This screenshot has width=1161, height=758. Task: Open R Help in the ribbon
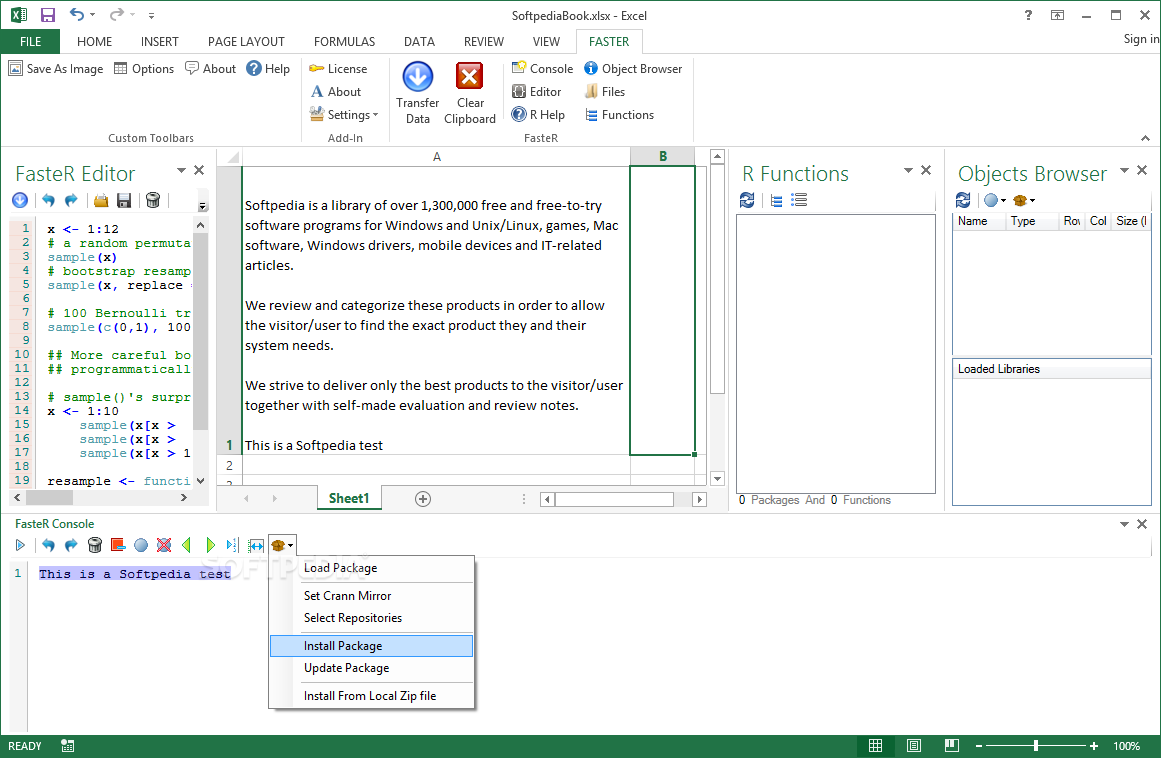(538, 115)
